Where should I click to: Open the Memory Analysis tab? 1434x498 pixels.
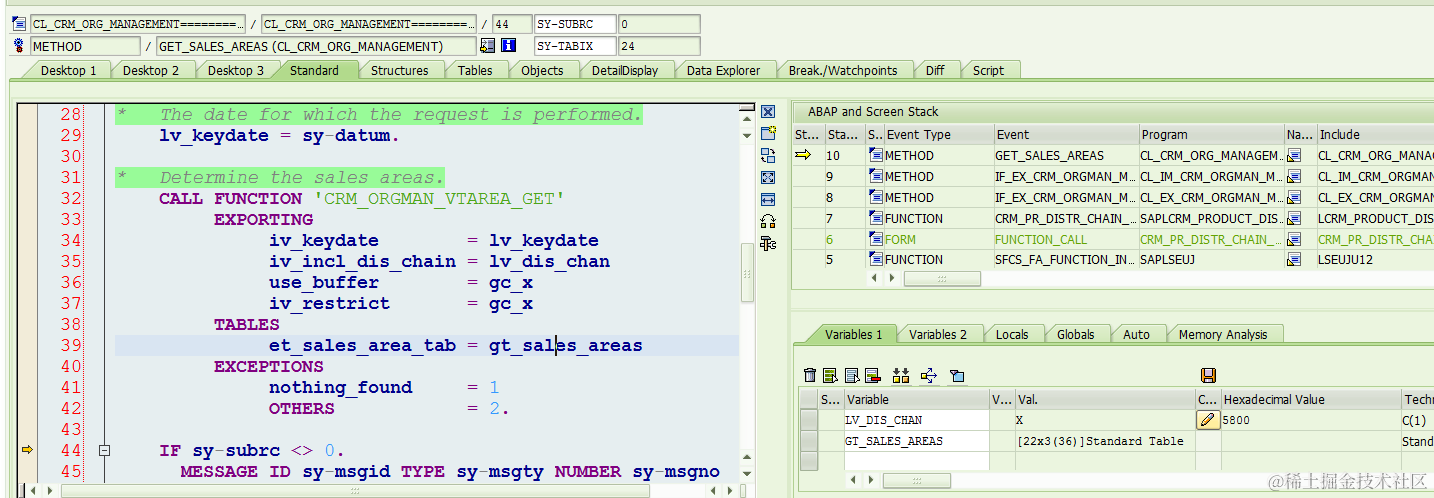(x=1223, y=334)
